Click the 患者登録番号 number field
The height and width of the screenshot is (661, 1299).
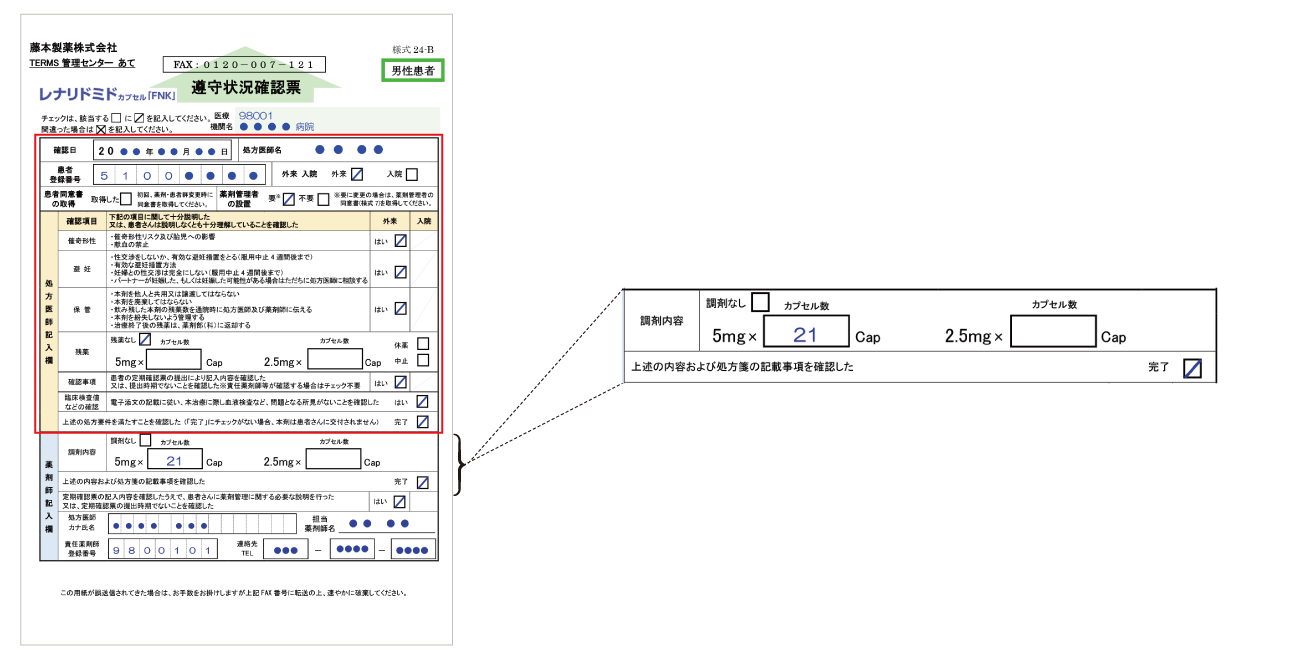click(x=179, y=174)
